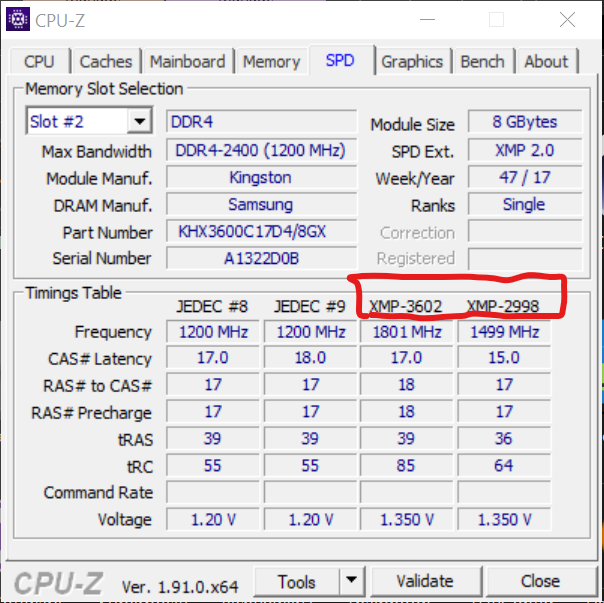Click the 36 tRAS cell
The height and width of the screenshot is (603, 604).
click(x=504, y=438)
